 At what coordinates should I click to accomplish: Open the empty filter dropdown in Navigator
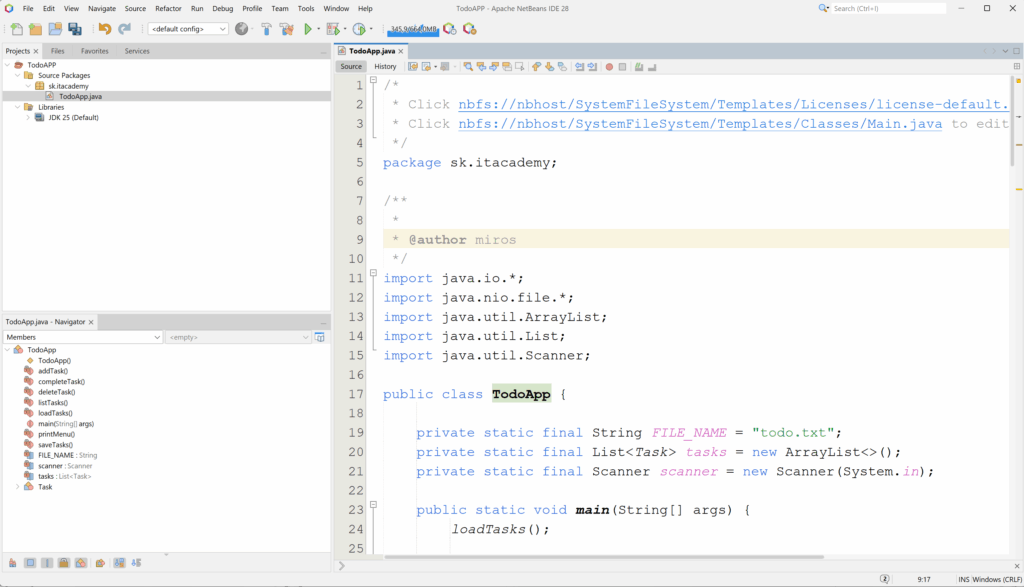coord(238,337)
